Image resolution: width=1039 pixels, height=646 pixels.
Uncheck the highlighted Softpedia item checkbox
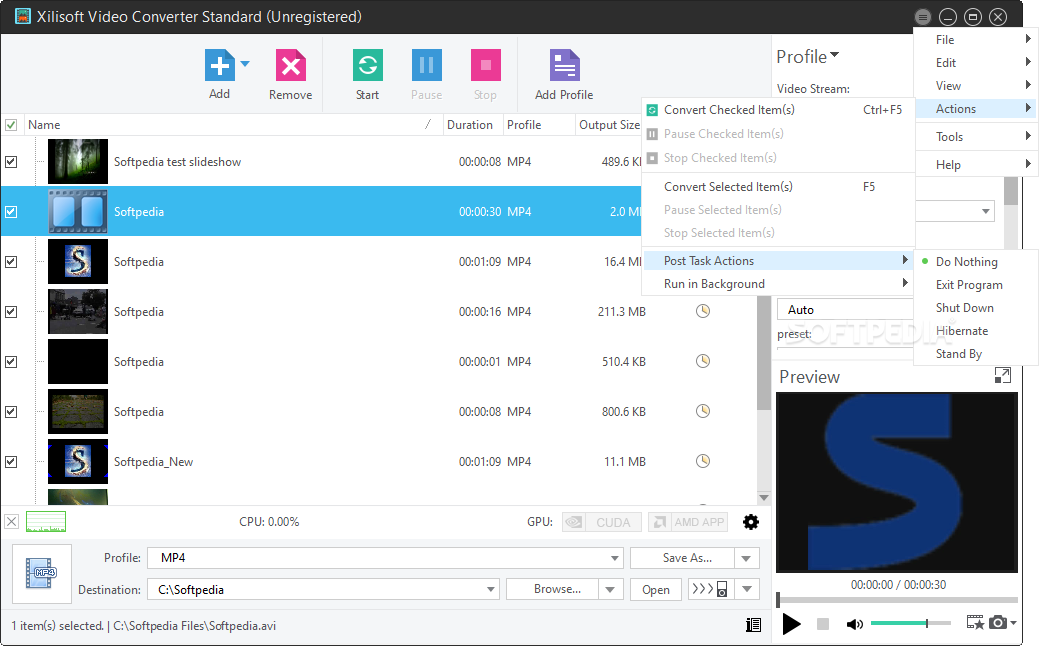[11, 212]
